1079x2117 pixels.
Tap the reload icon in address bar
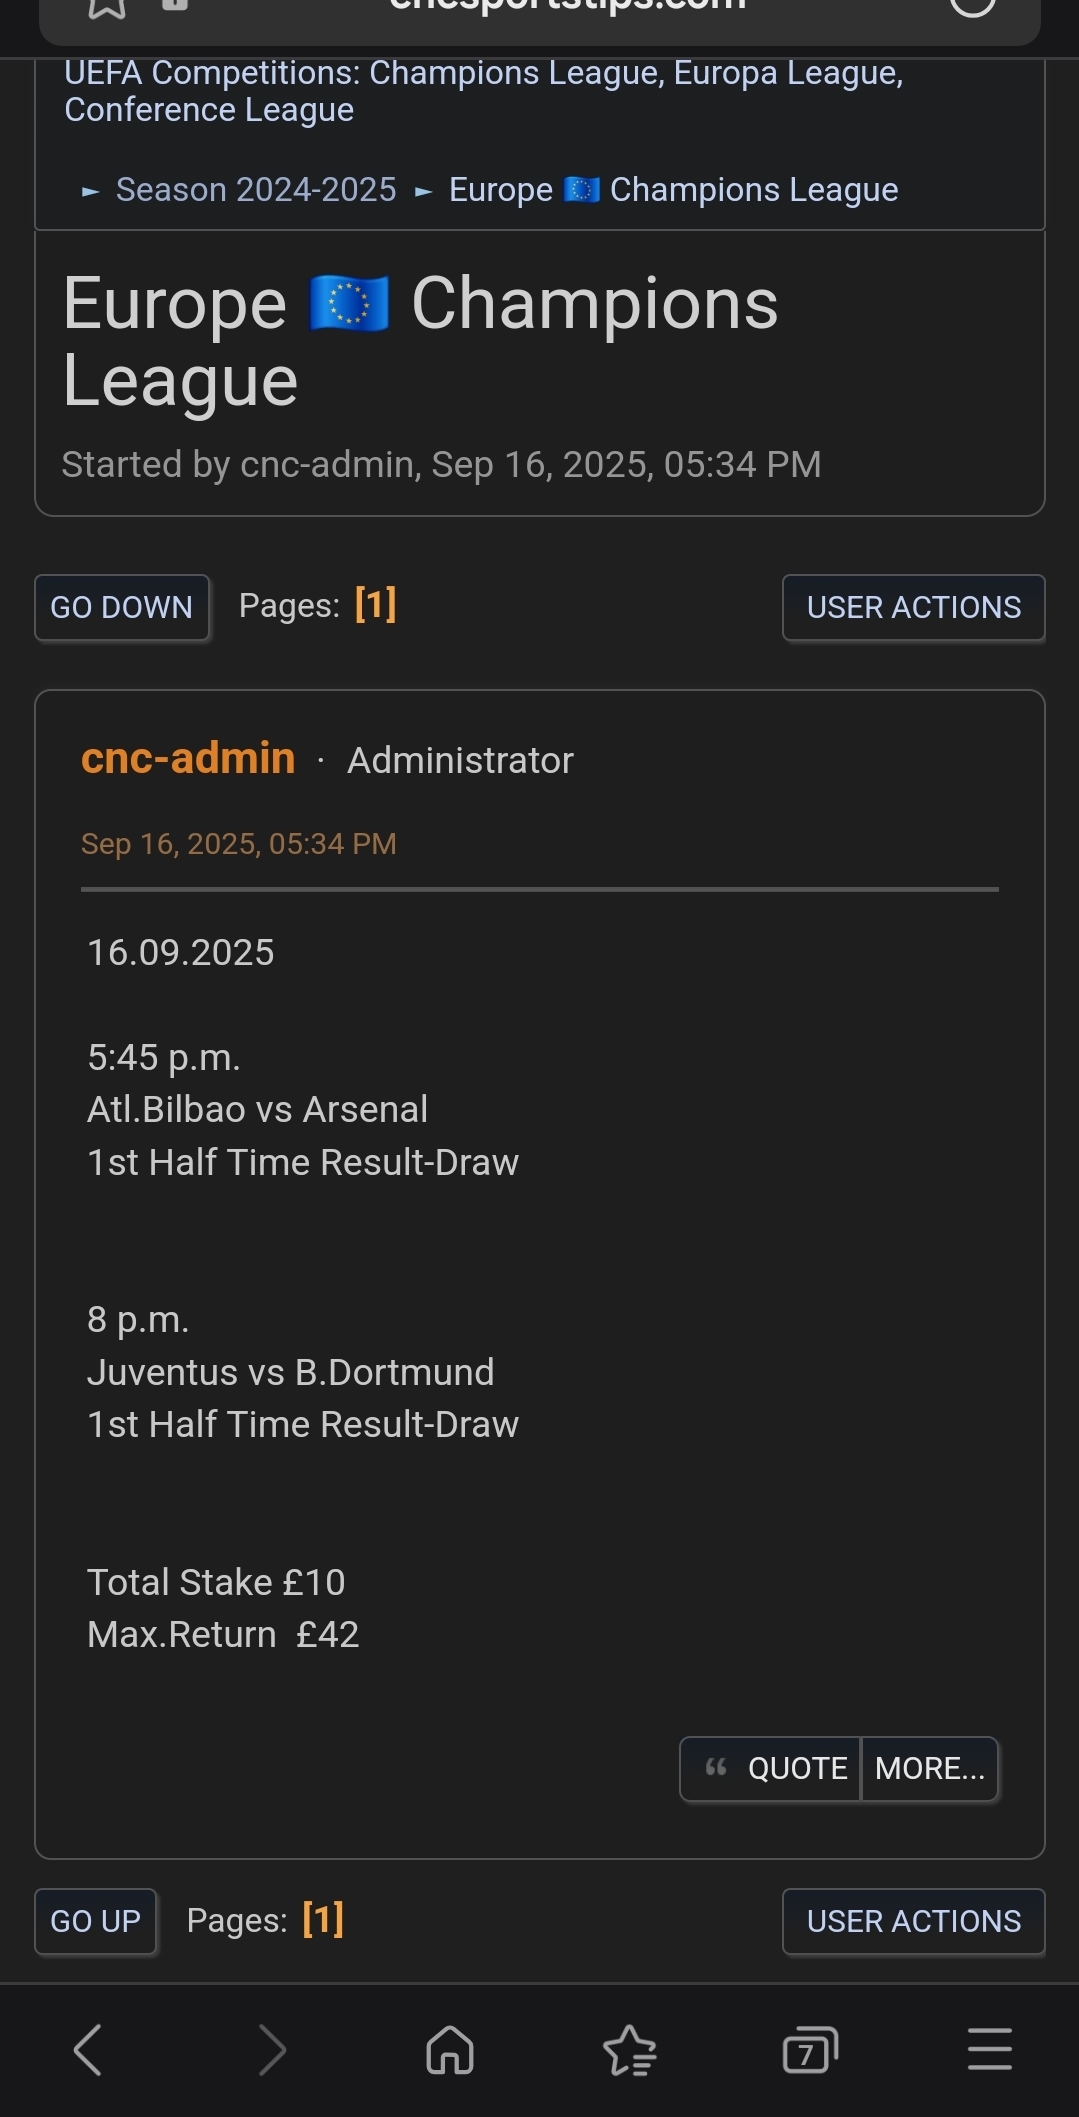[x=972, y=6]
